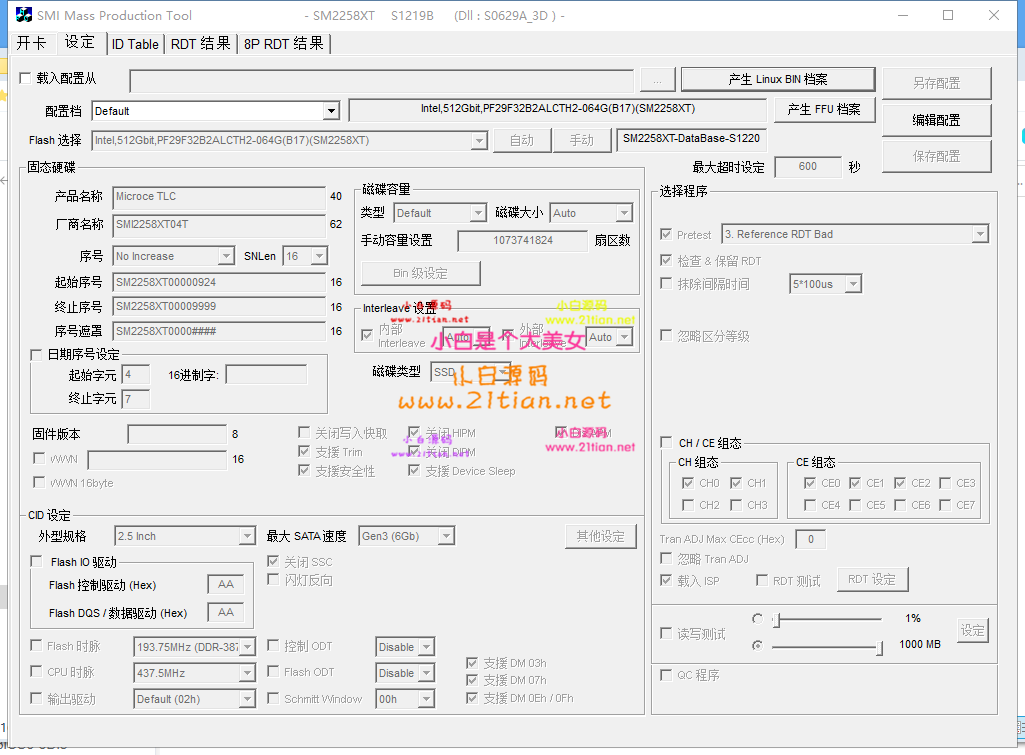Click the 编辑配置 button
The image size is (1025, 755).
[x=936, y=120]
